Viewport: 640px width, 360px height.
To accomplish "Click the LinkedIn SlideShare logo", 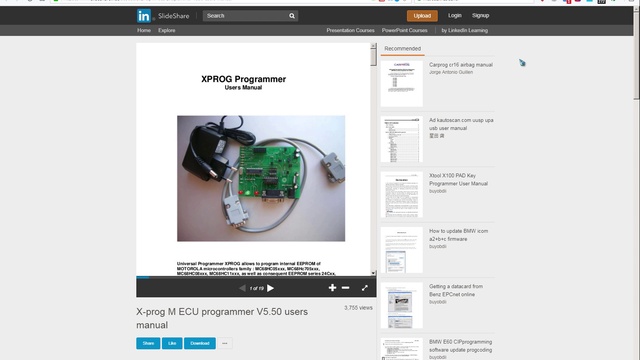I will [x=163, y=16].
